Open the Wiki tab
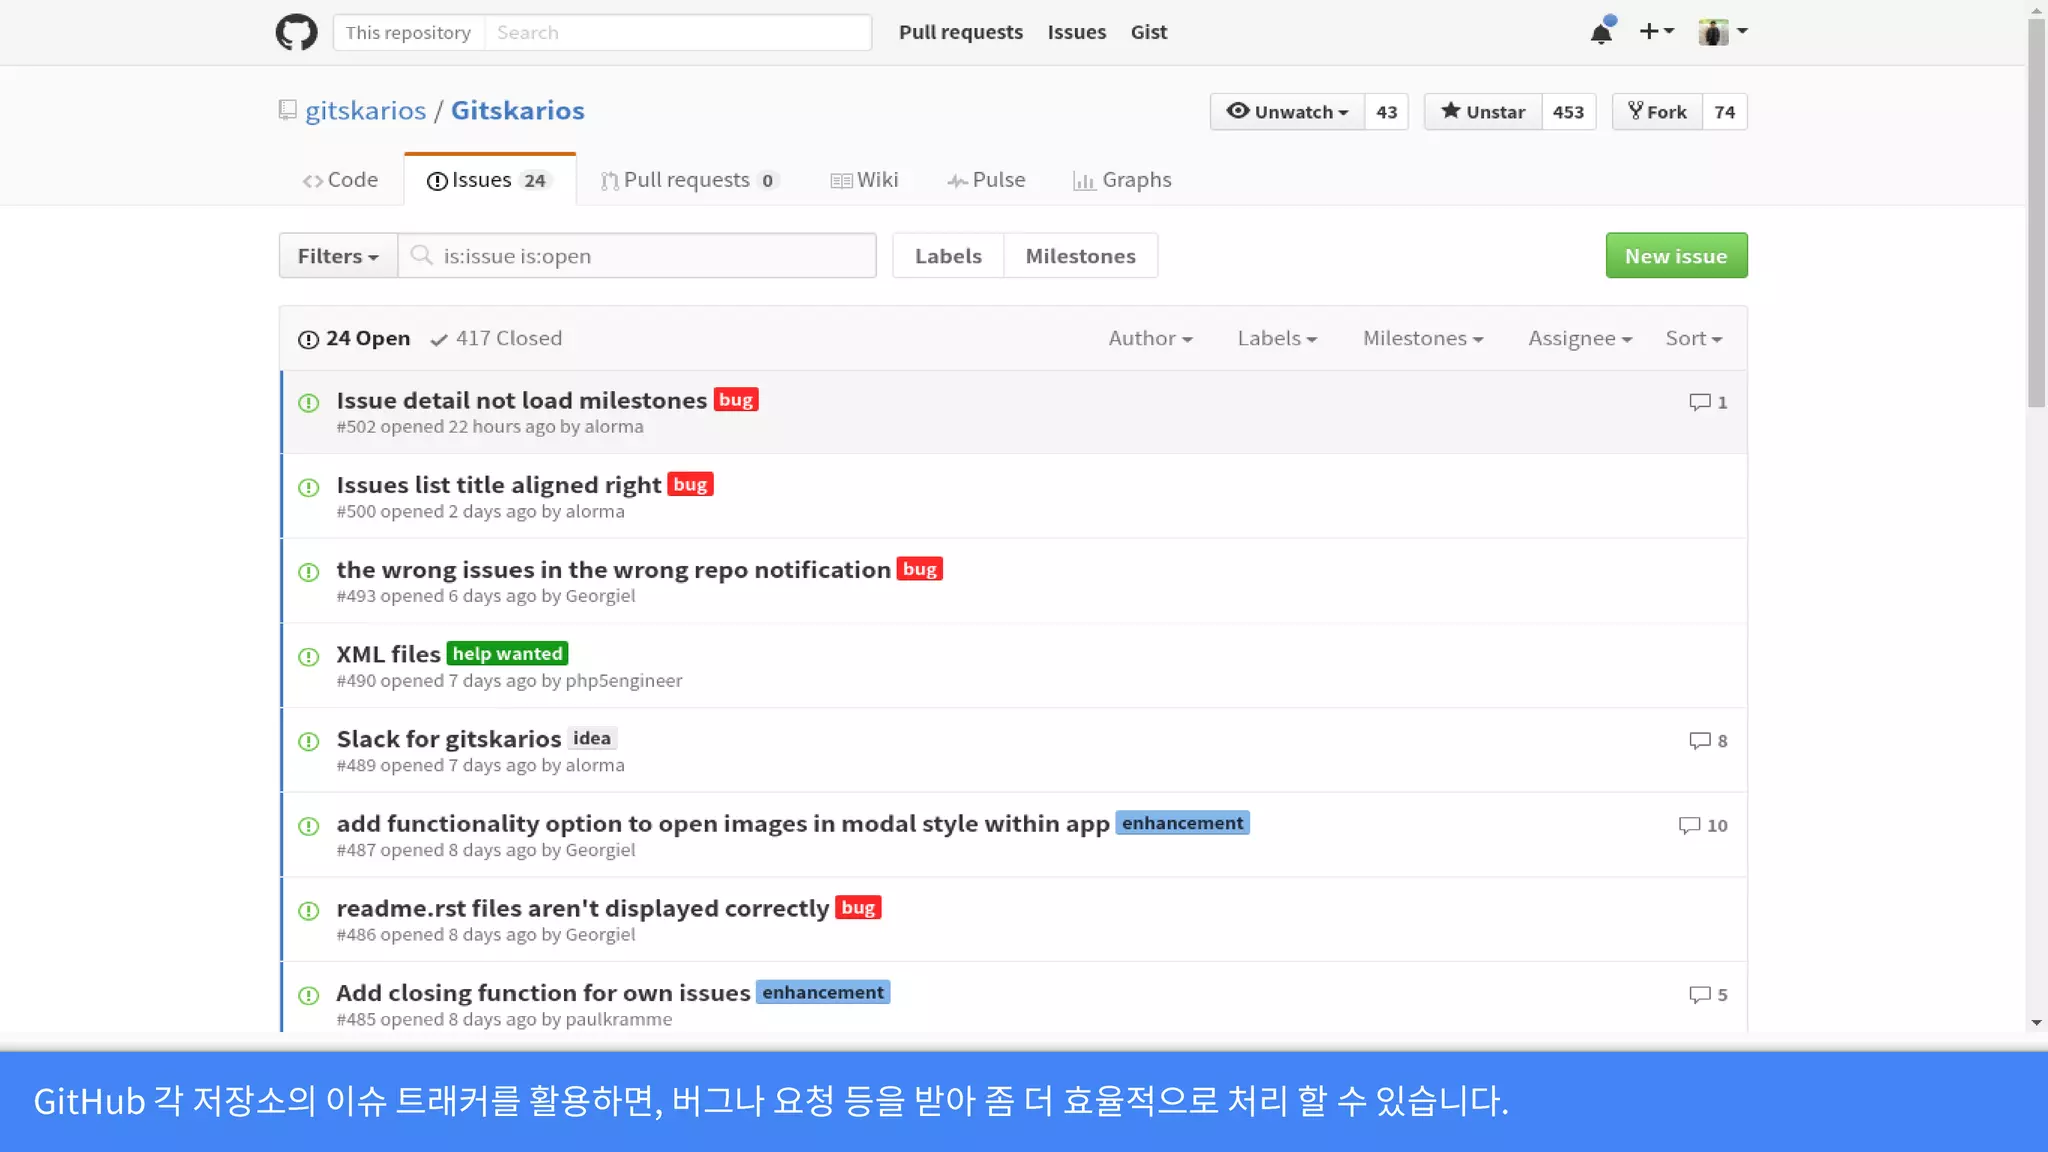Image resolution: width=2048 pixels, height=1152 pixels. pyautogui.click(x=865, y=180)
